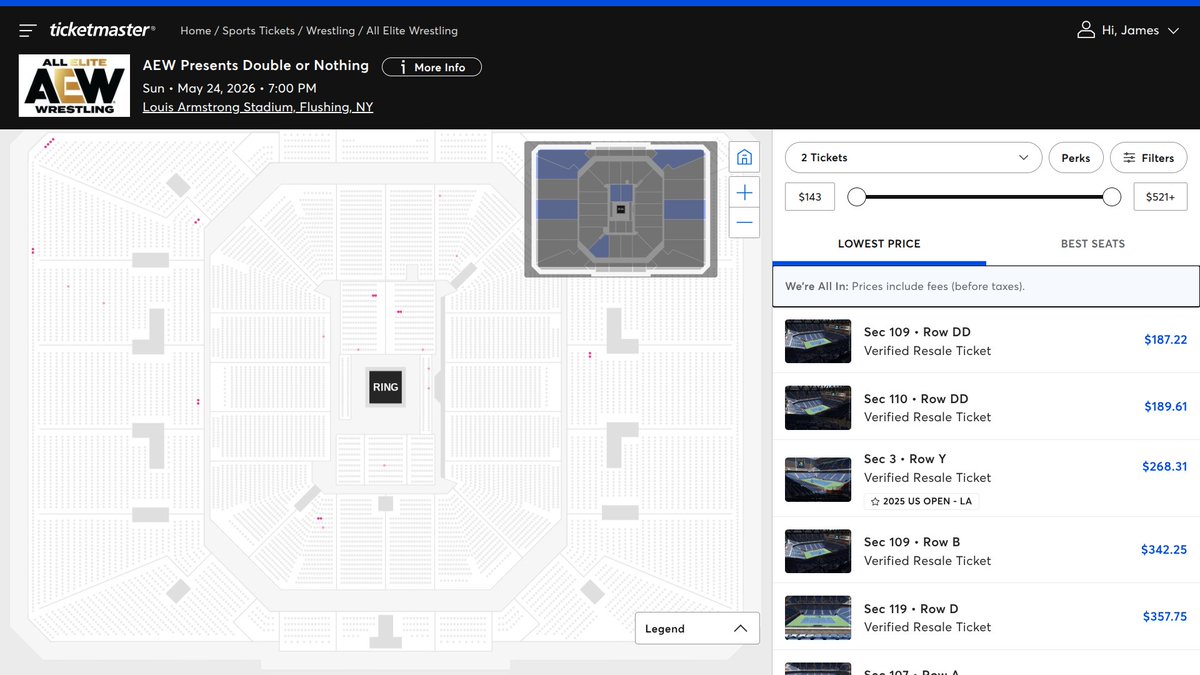1200x675 pixels.
Task: Open the hamburger navigation menu
Action: [x=28, y=31]
